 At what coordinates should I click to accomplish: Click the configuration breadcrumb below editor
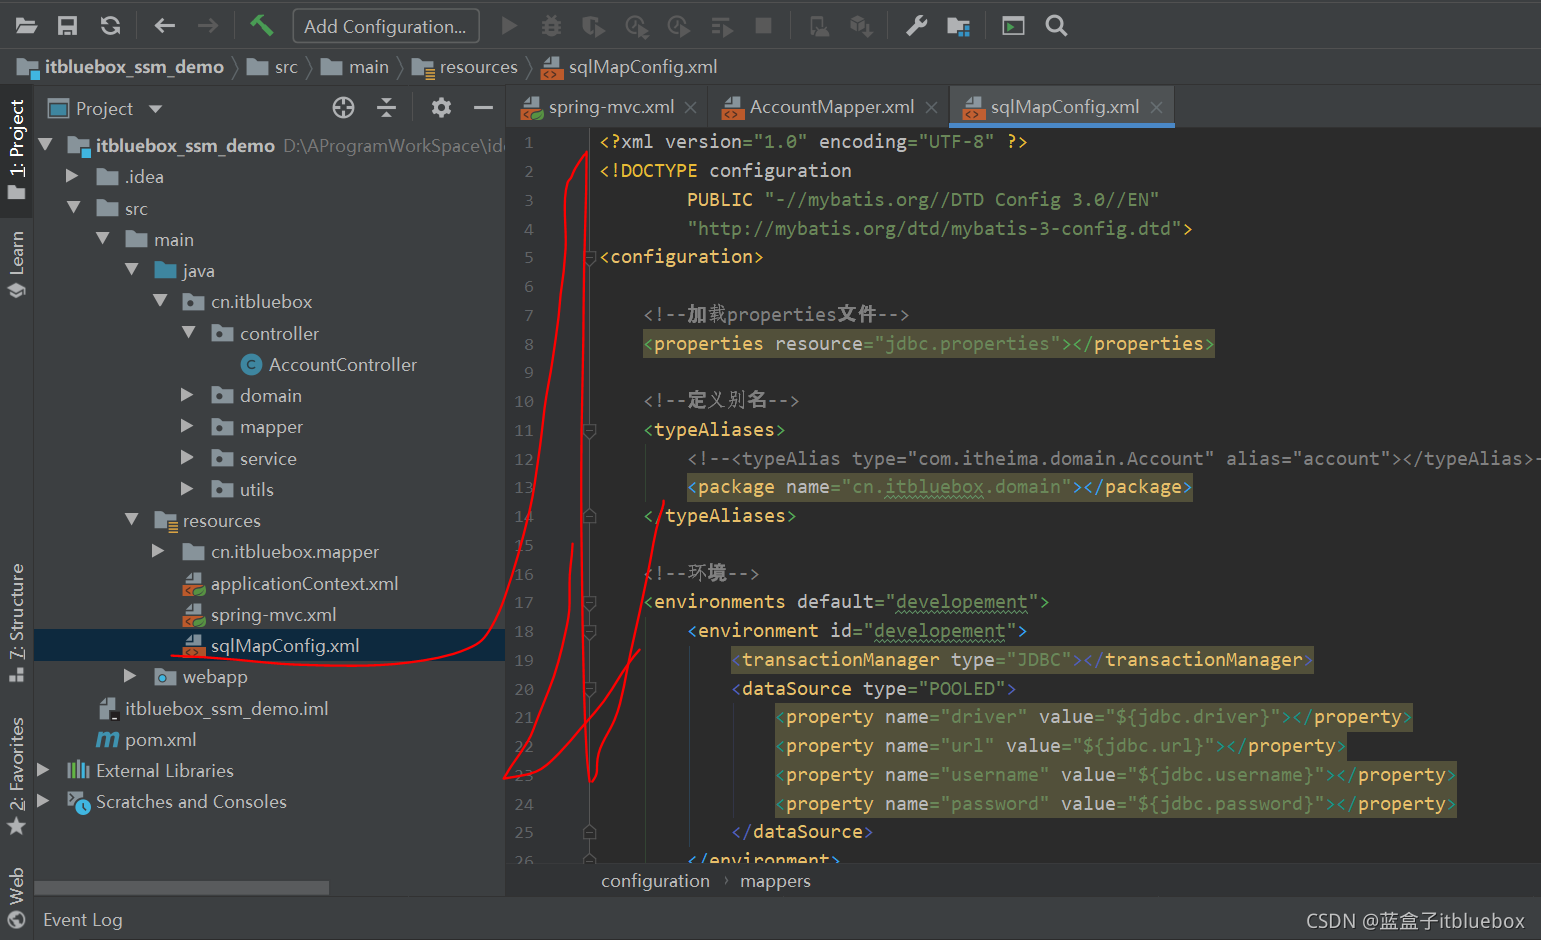tap(655, 881)
